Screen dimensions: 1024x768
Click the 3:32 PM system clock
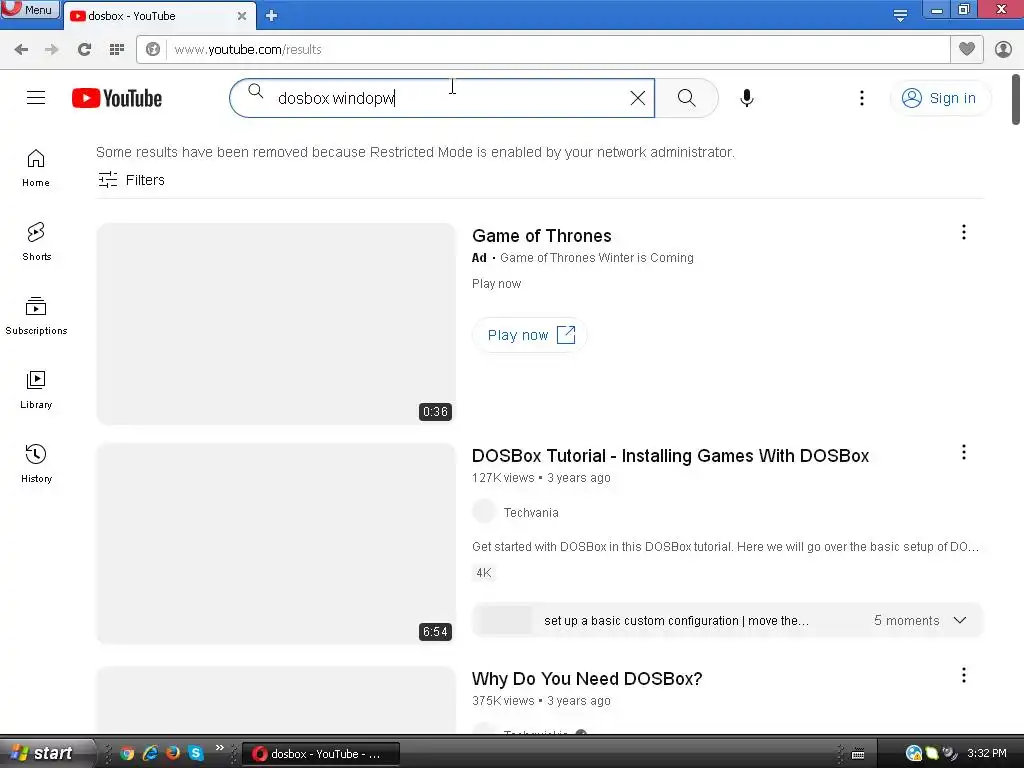pyautogui.click(x=987, y=753)
